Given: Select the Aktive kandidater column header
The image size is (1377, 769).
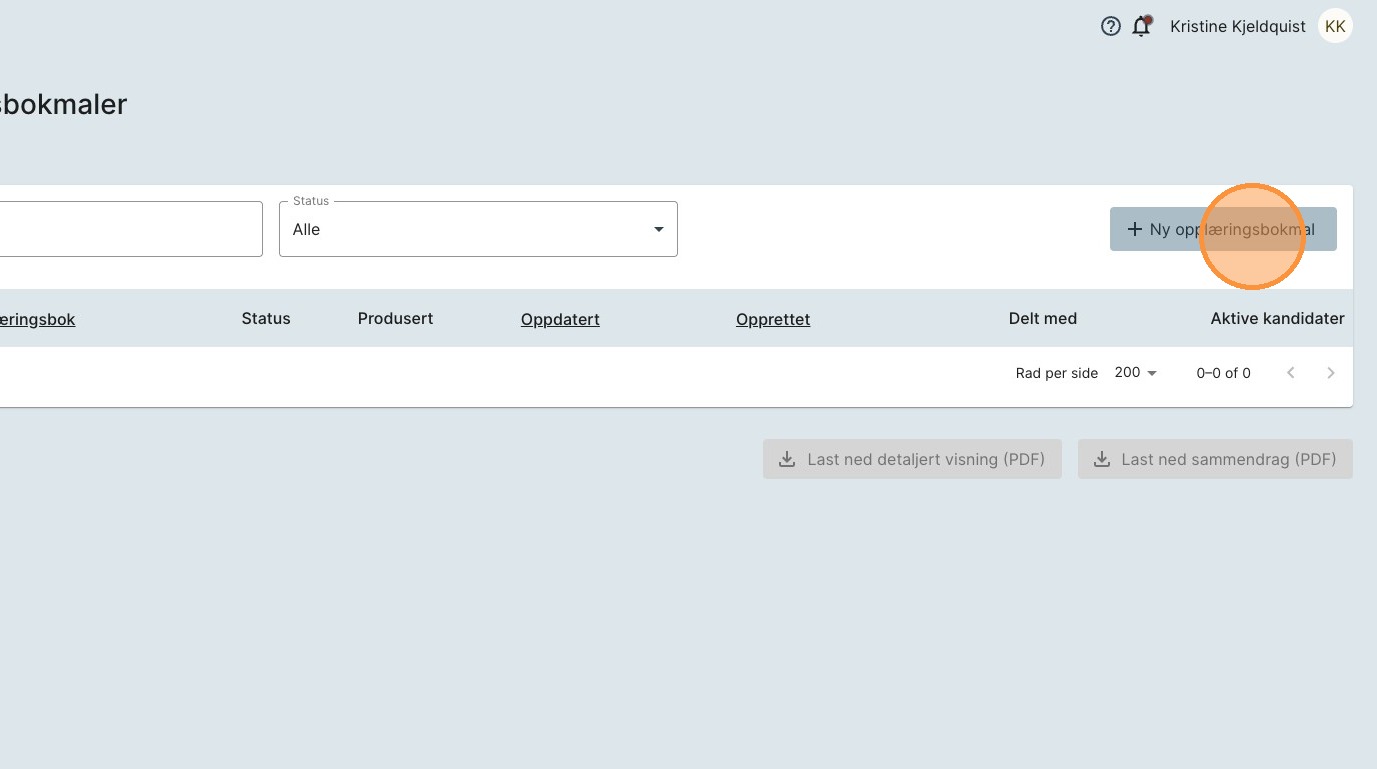Looking at the screenshot, I should pyautogui.click(x=1276, y=318).
